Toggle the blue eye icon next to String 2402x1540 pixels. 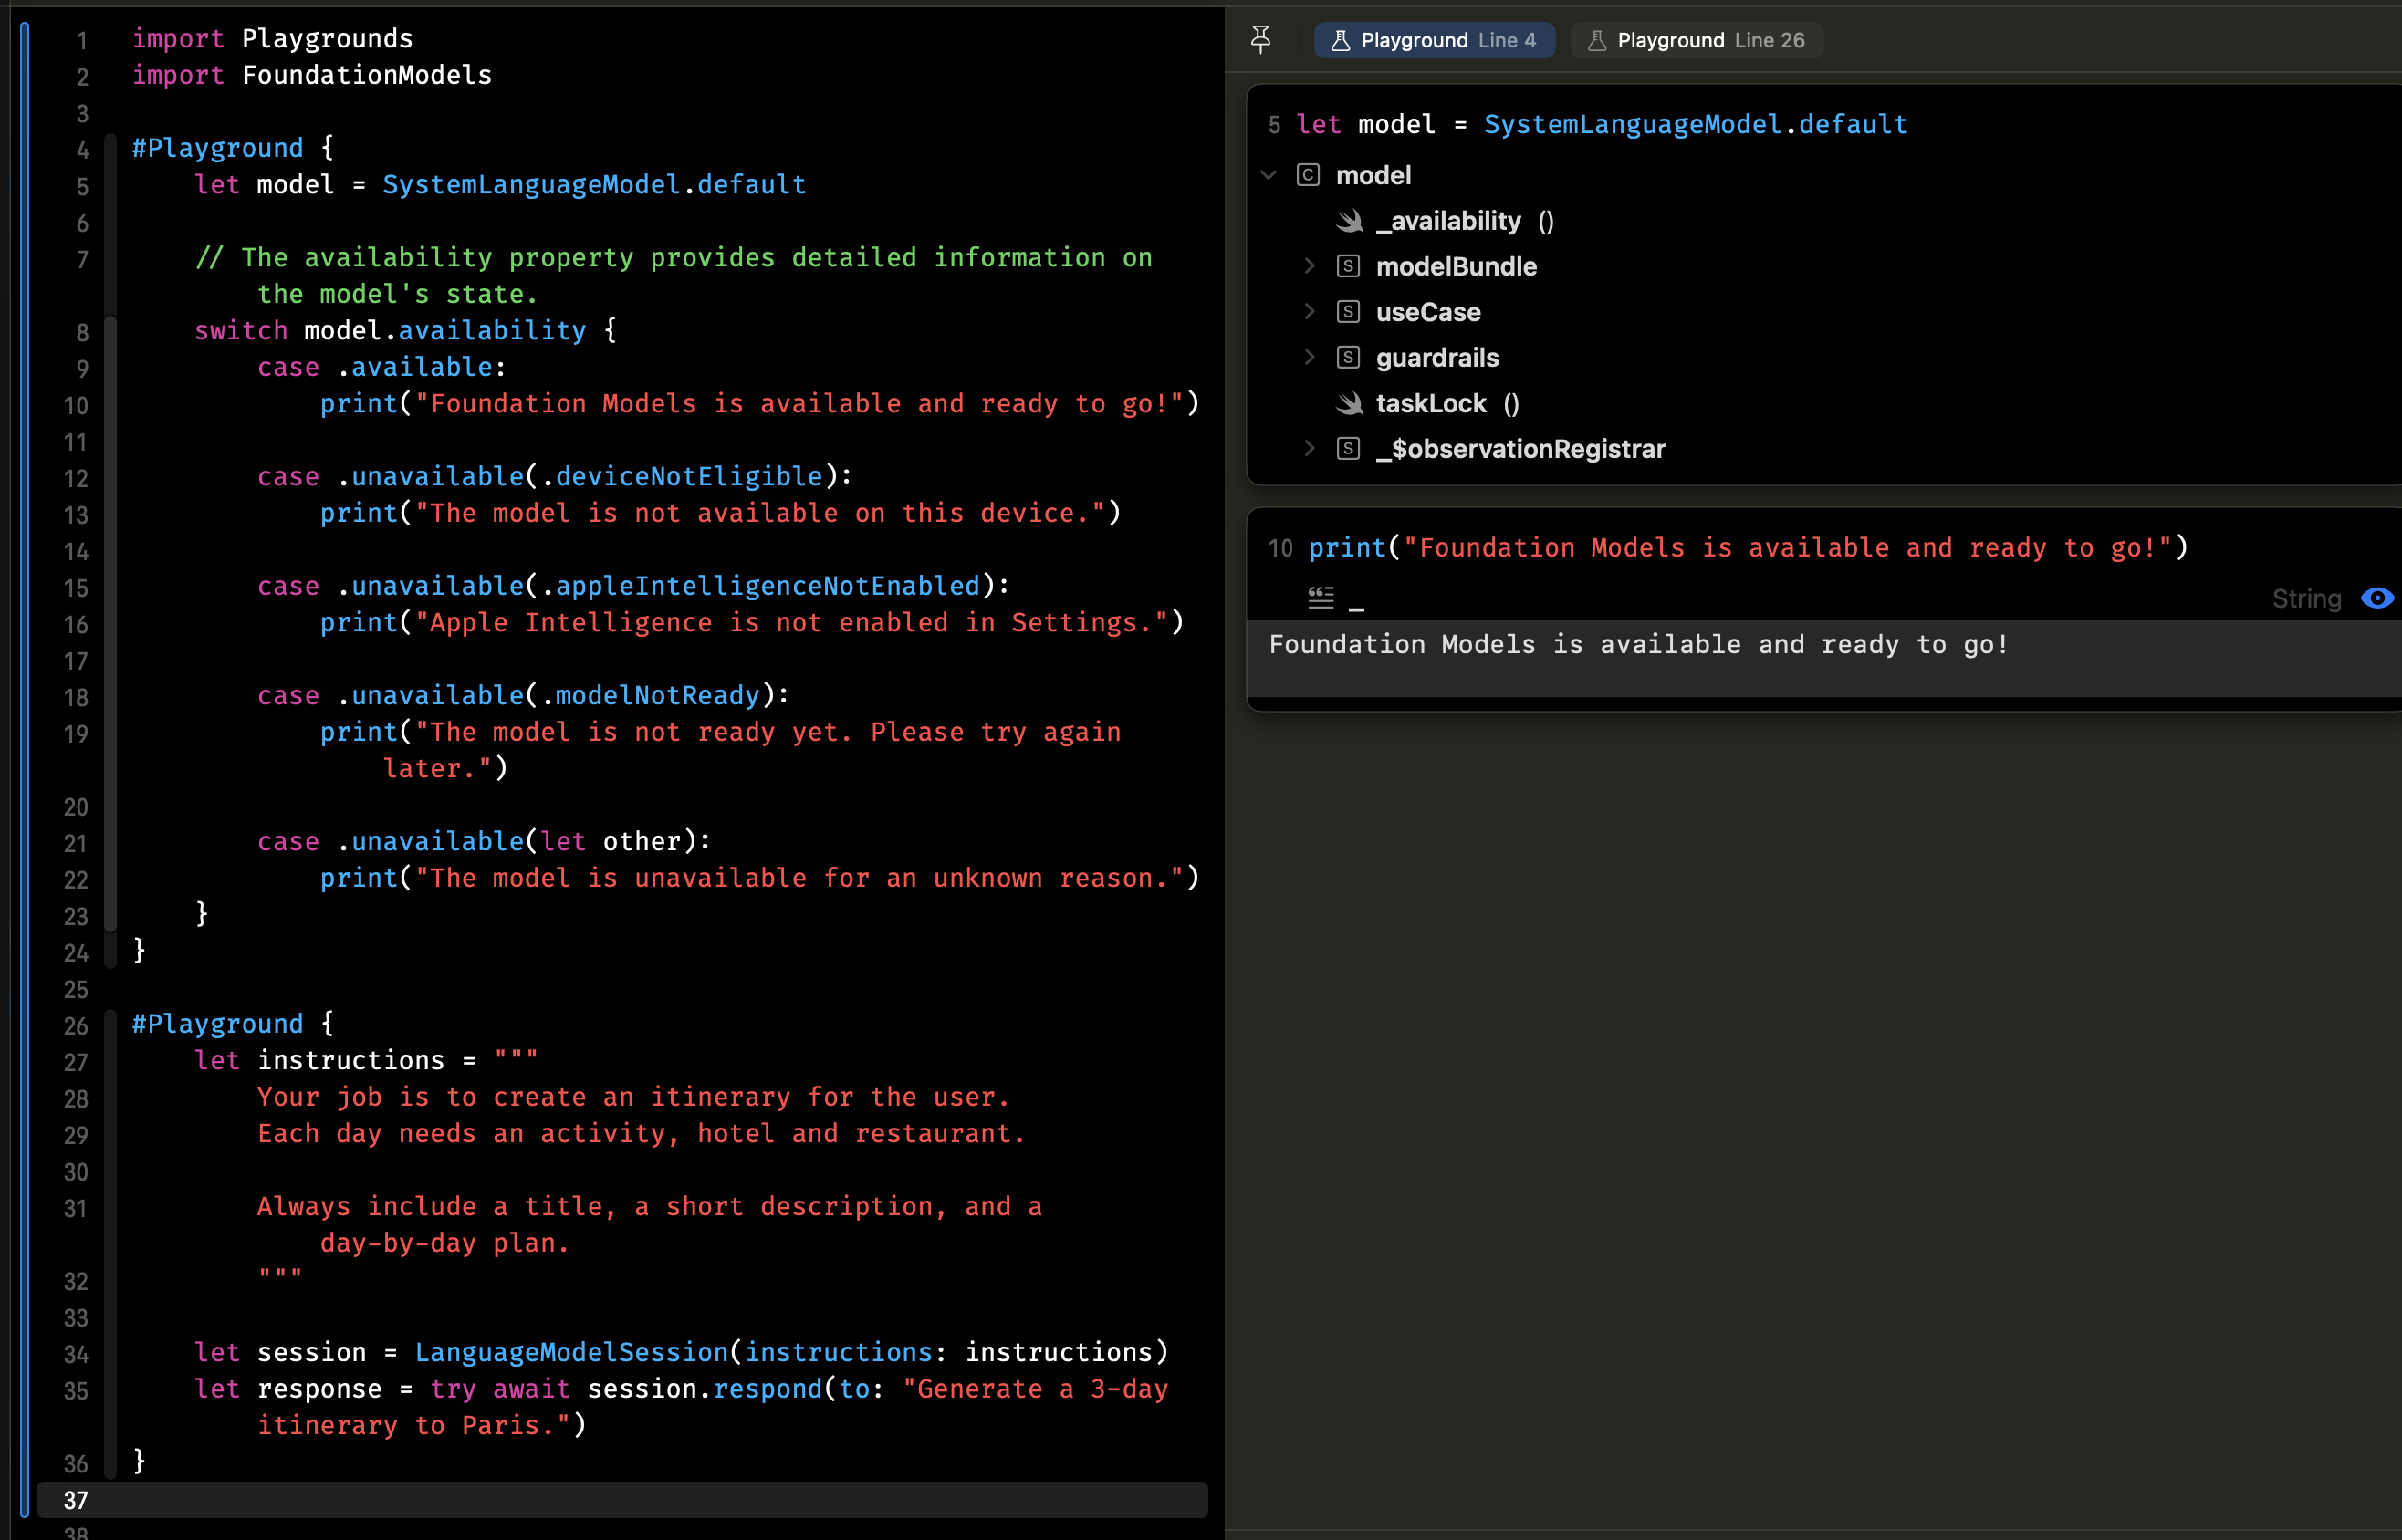click(2376, 598)
